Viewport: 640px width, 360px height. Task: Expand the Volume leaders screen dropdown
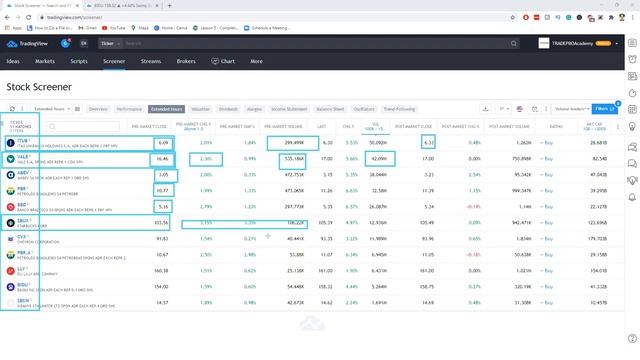pyautogui.click(x=572, y=109)
